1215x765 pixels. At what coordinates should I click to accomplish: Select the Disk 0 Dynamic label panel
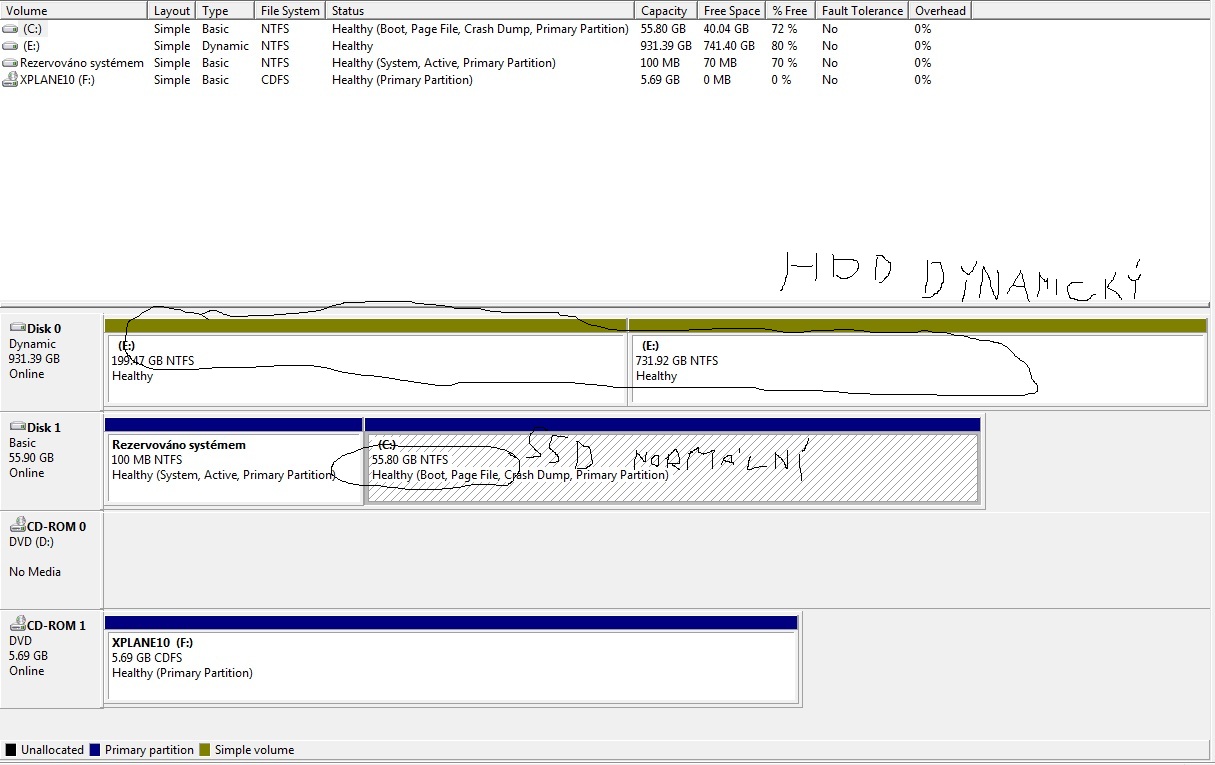51,360
